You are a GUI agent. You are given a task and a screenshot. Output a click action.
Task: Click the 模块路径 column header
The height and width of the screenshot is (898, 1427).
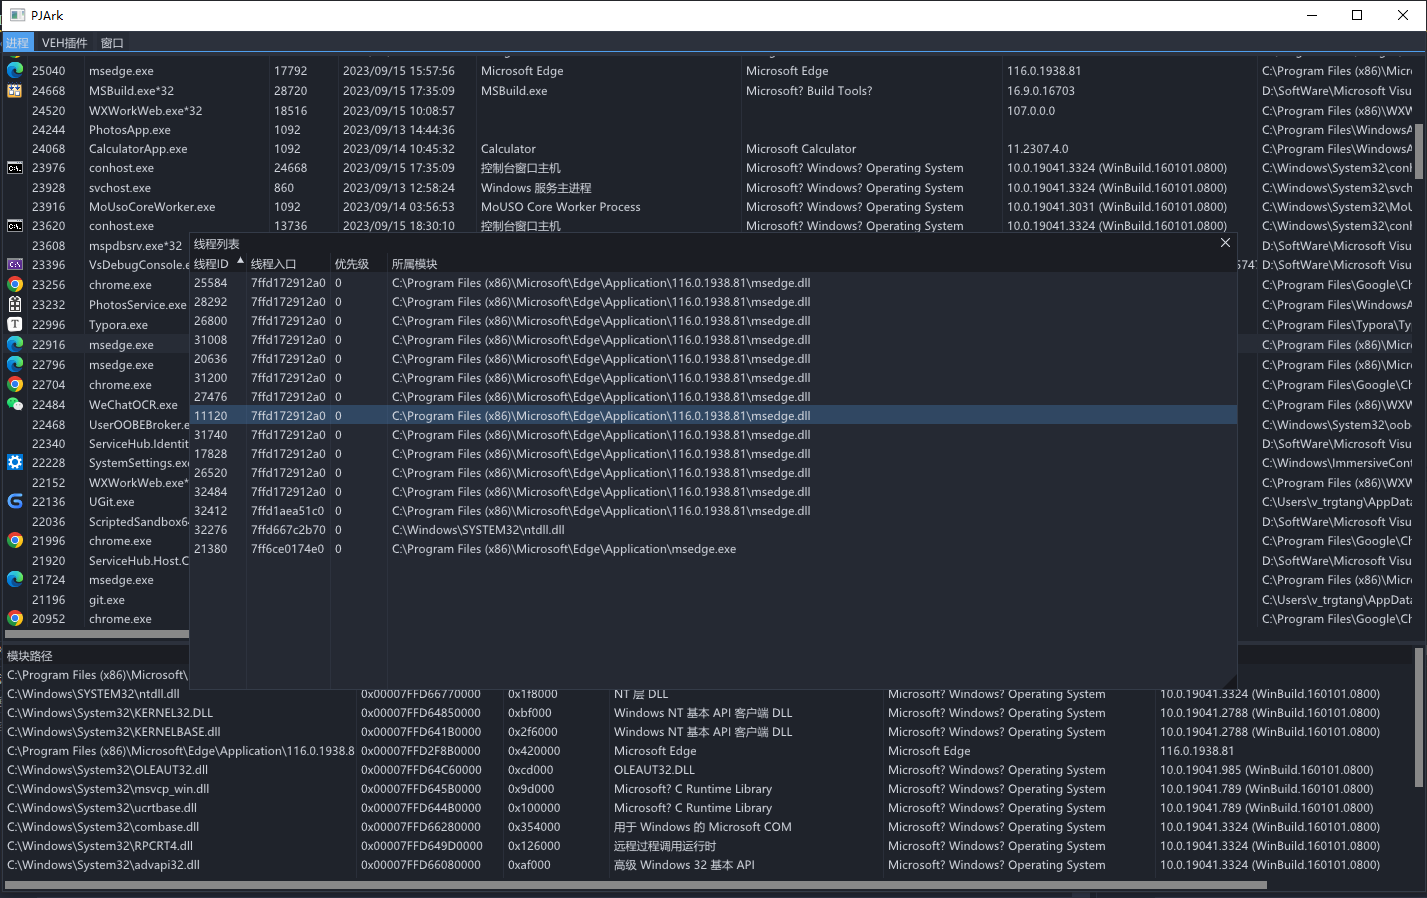[95, 656]
